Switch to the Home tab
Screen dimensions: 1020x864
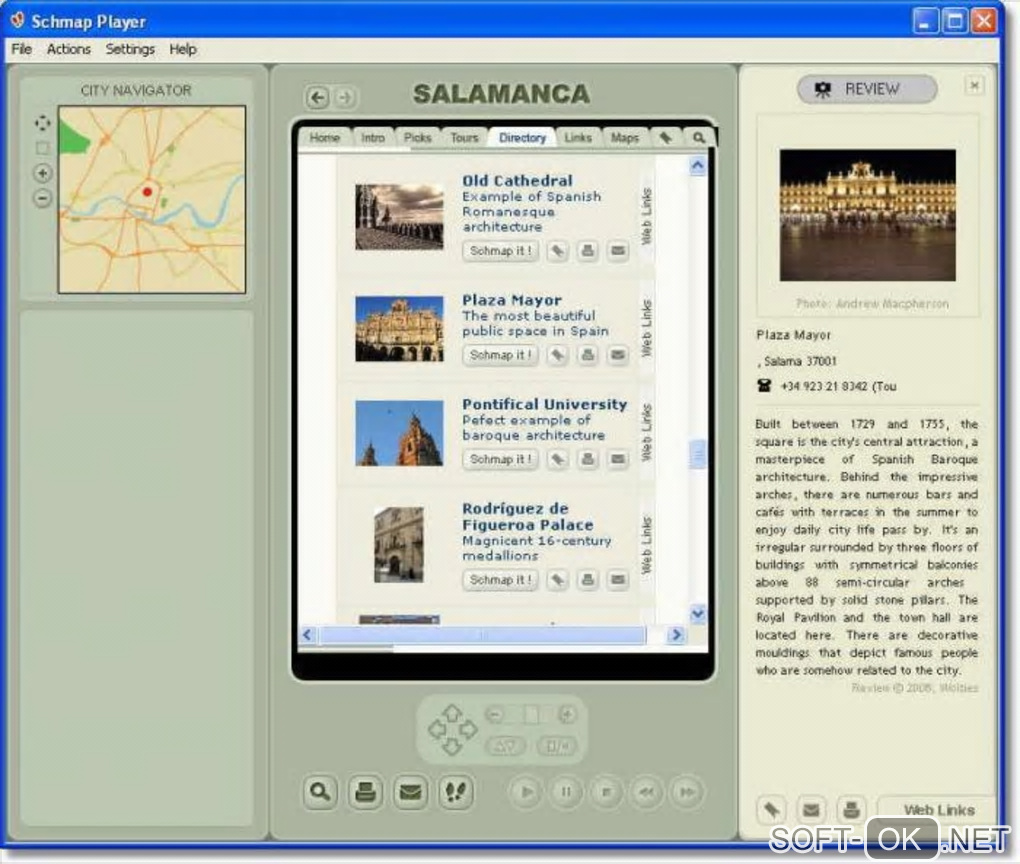(x=325, y=138)
